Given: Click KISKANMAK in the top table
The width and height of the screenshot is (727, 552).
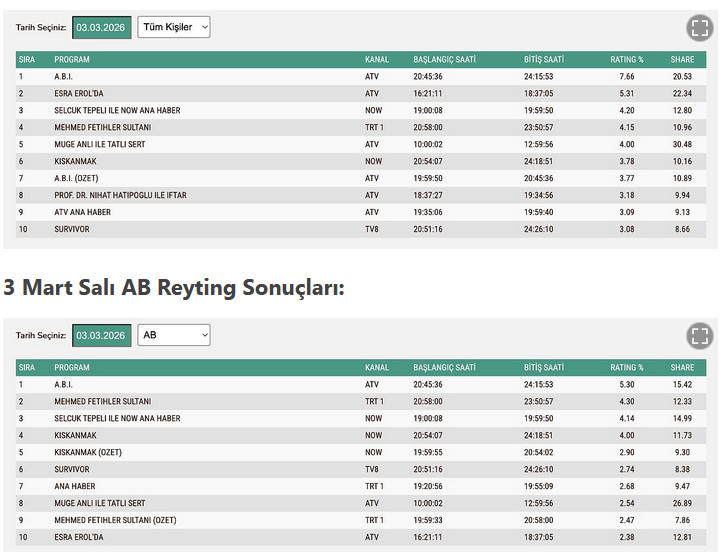Looking at the screenshot, I should 75,161.
